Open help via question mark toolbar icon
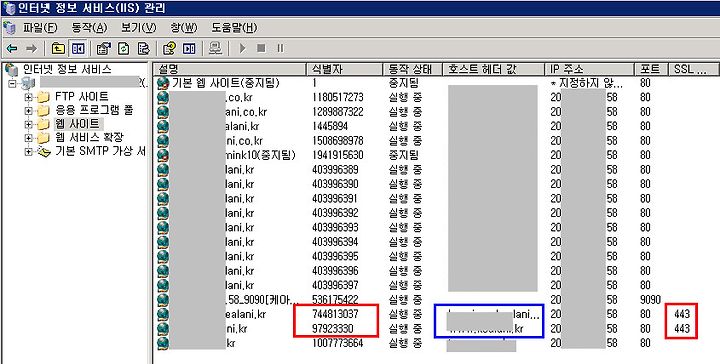 (169, 48)
